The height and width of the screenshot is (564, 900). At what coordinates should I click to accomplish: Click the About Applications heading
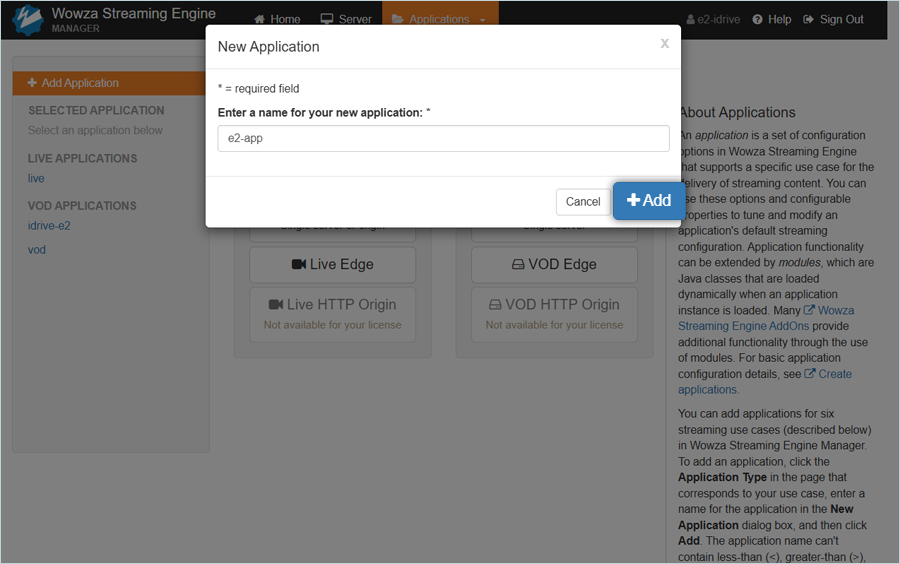click(x=737, y=112)
